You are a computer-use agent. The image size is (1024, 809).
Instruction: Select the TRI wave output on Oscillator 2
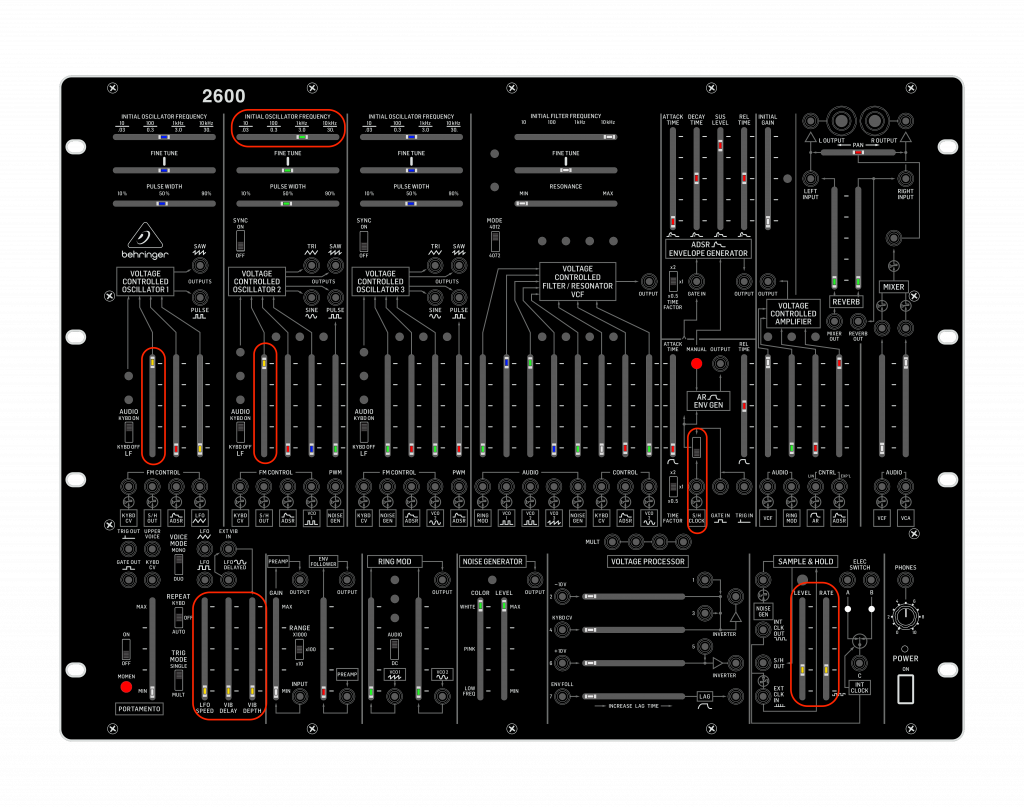tap(312, 266)
